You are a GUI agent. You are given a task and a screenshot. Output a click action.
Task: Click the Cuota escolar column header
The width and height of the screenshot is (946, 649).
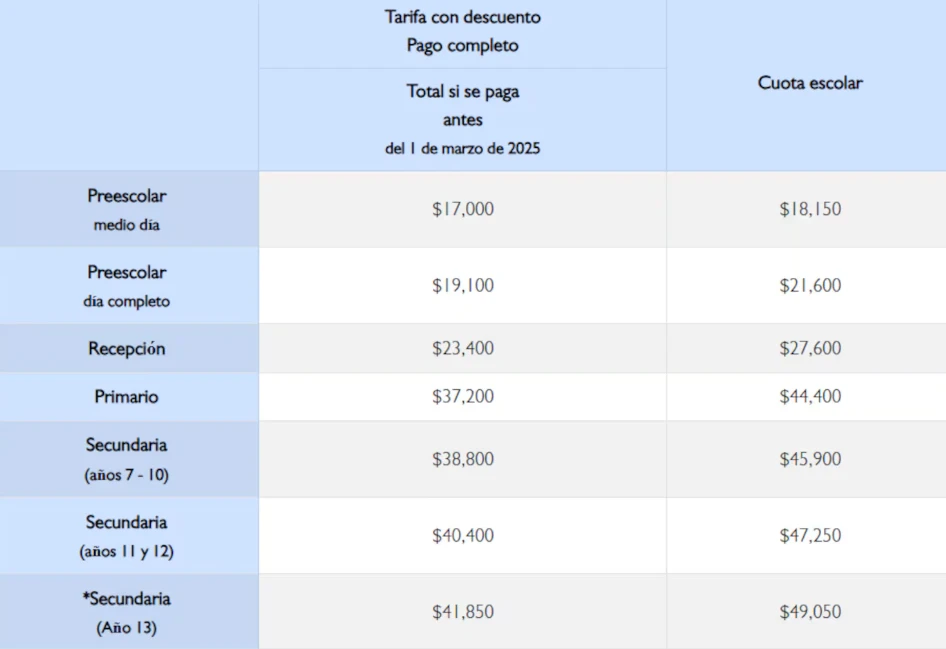click(x=810, y=83)
